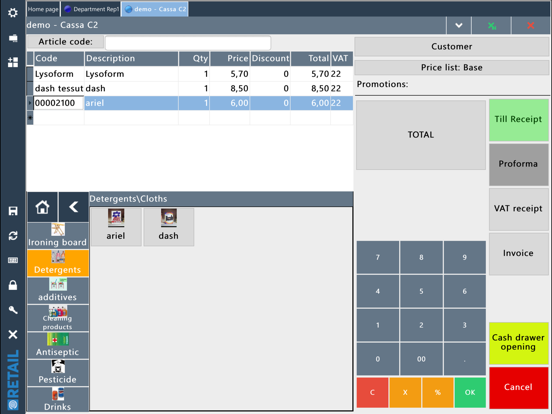552x414 pixels.
Task: Click the green Excel export icon
Action: pos(491,25)
